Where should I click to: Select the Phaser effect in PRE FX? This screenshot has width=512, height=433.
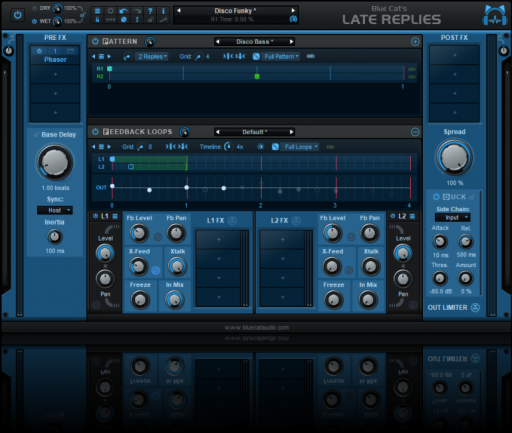(55, 60)
